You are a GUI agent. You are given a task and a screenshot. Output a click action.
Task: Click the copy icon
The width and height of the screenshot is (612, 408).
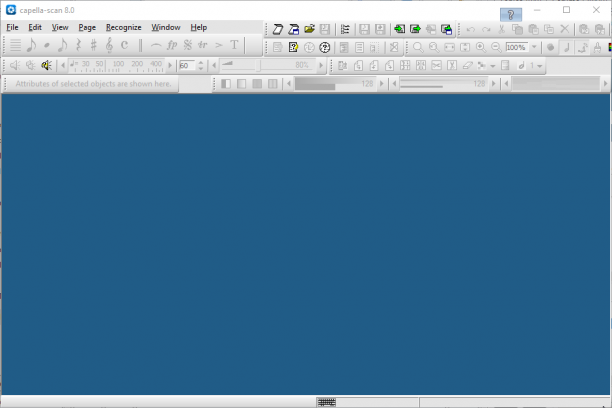[x=518, y=29]
